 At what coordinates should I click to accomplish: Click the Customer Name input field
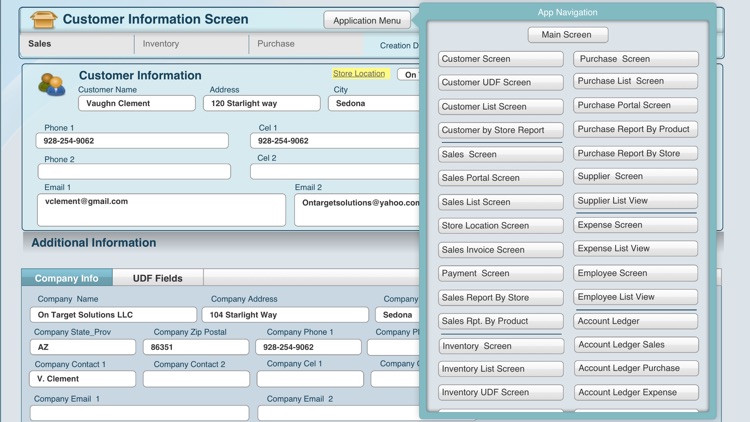[137, 103]
